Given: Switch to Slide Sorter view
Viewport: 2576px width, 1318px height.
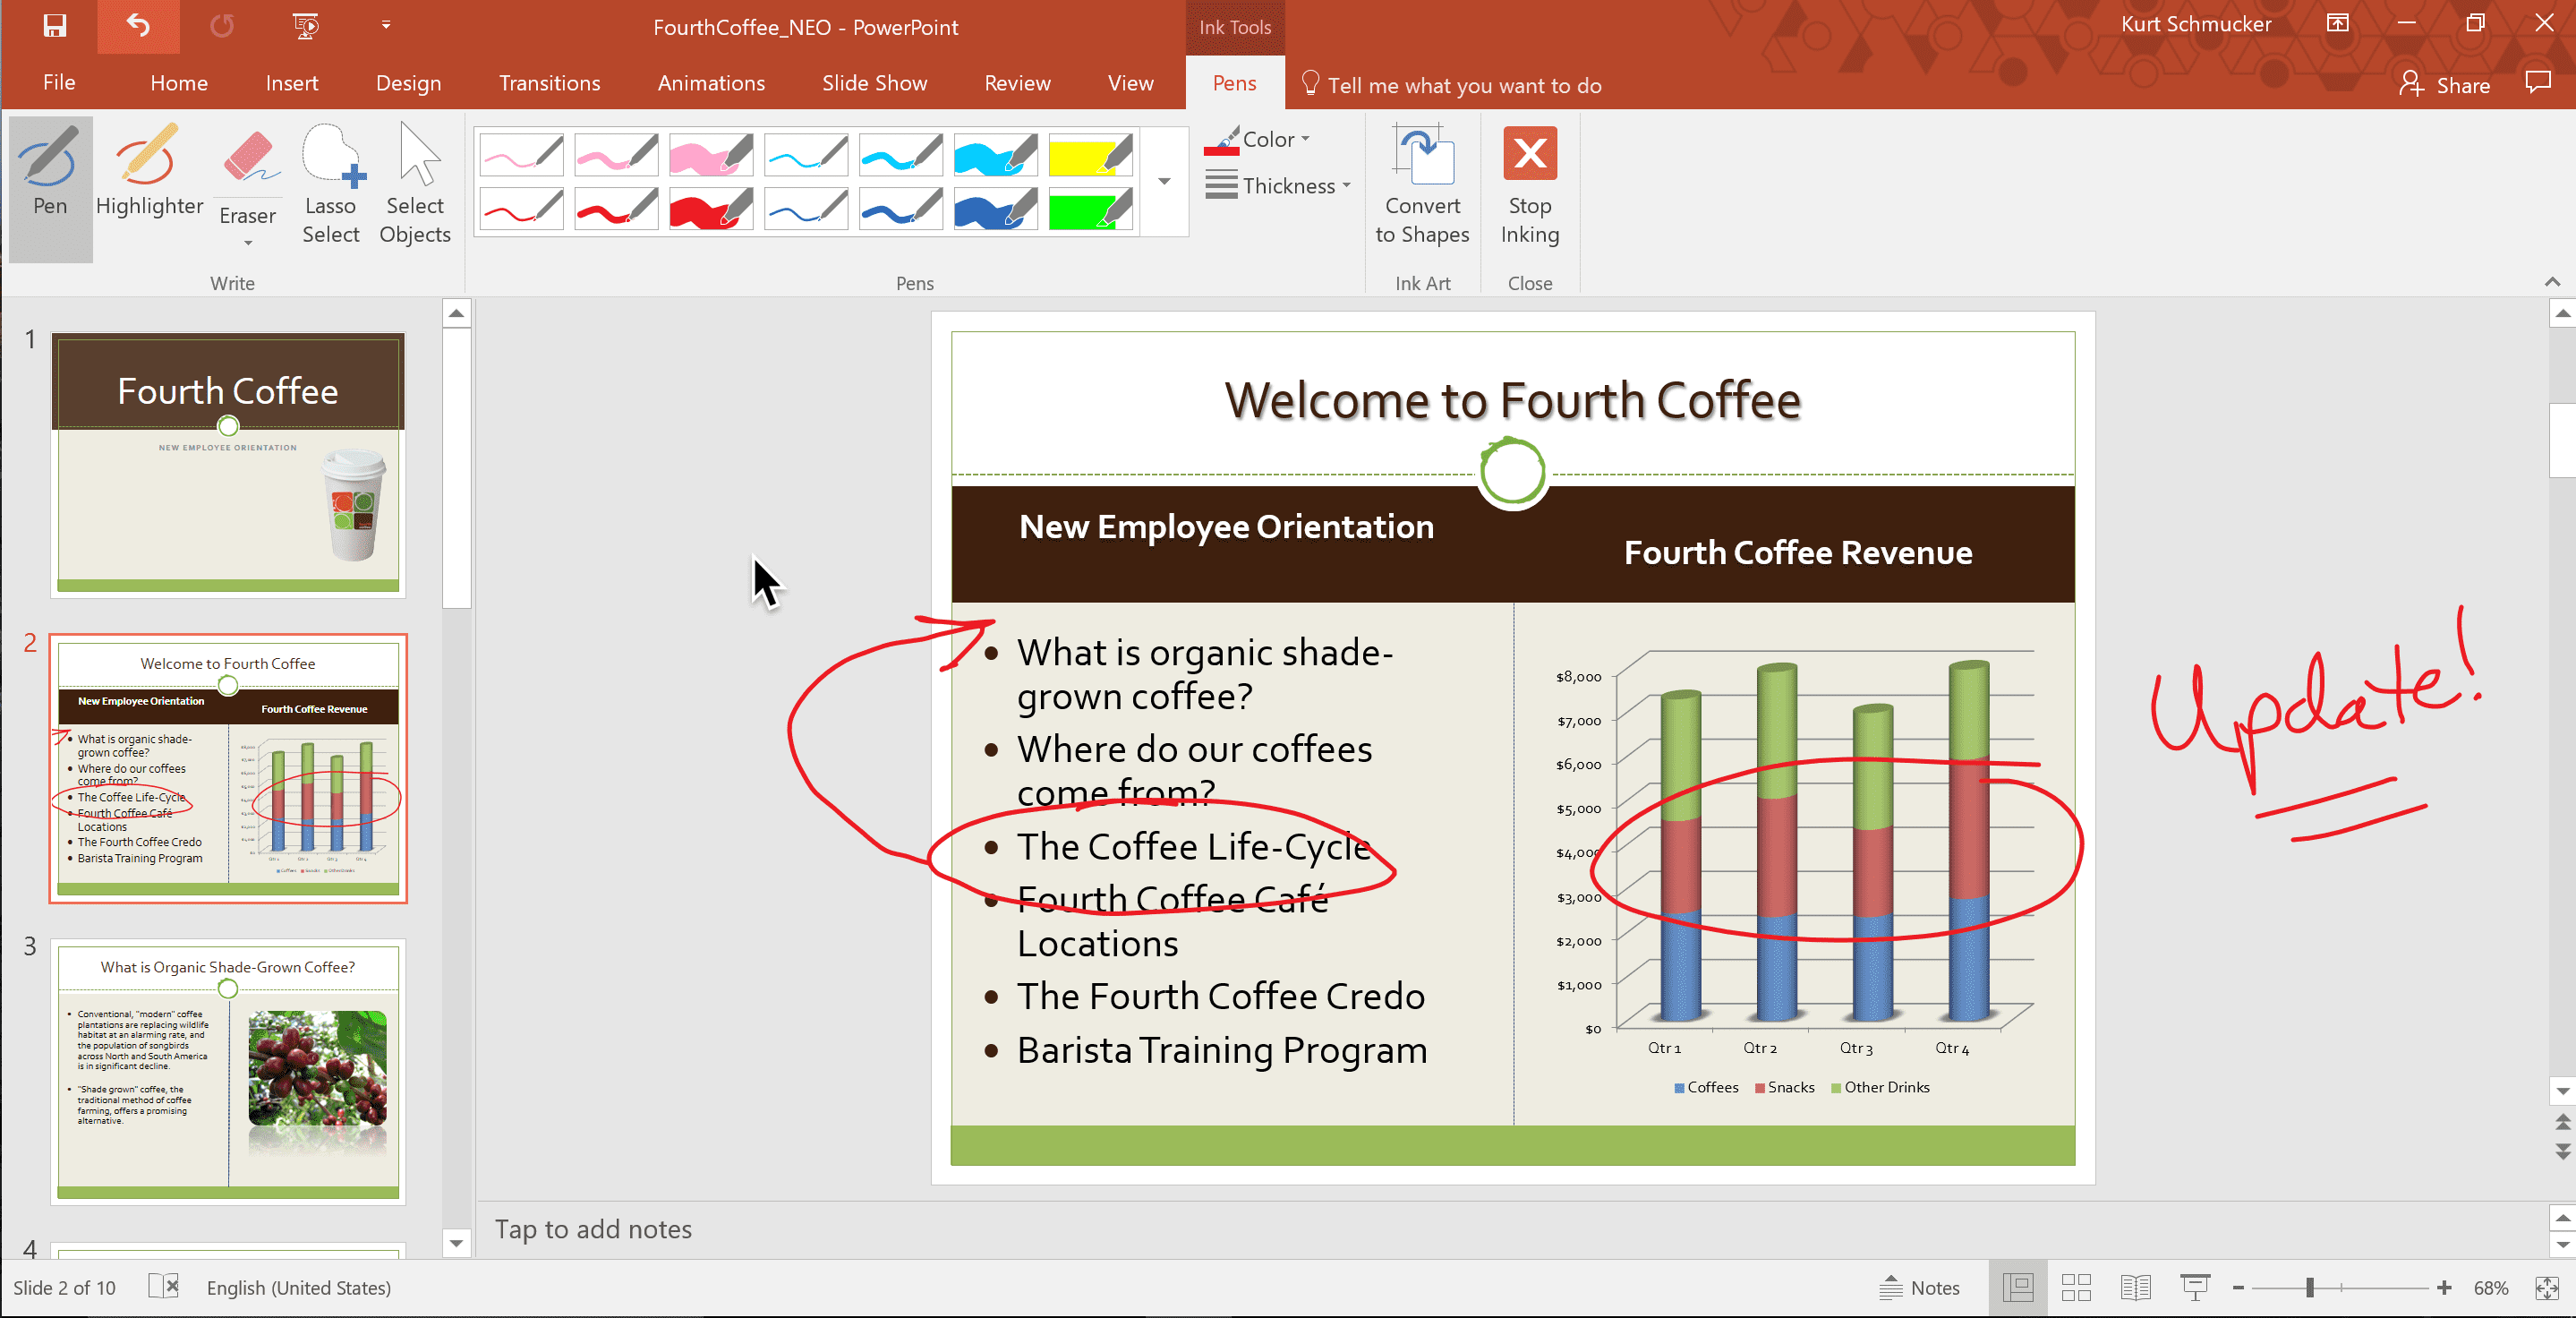Looking at the screenshot, I should tap(2076, 1288).
